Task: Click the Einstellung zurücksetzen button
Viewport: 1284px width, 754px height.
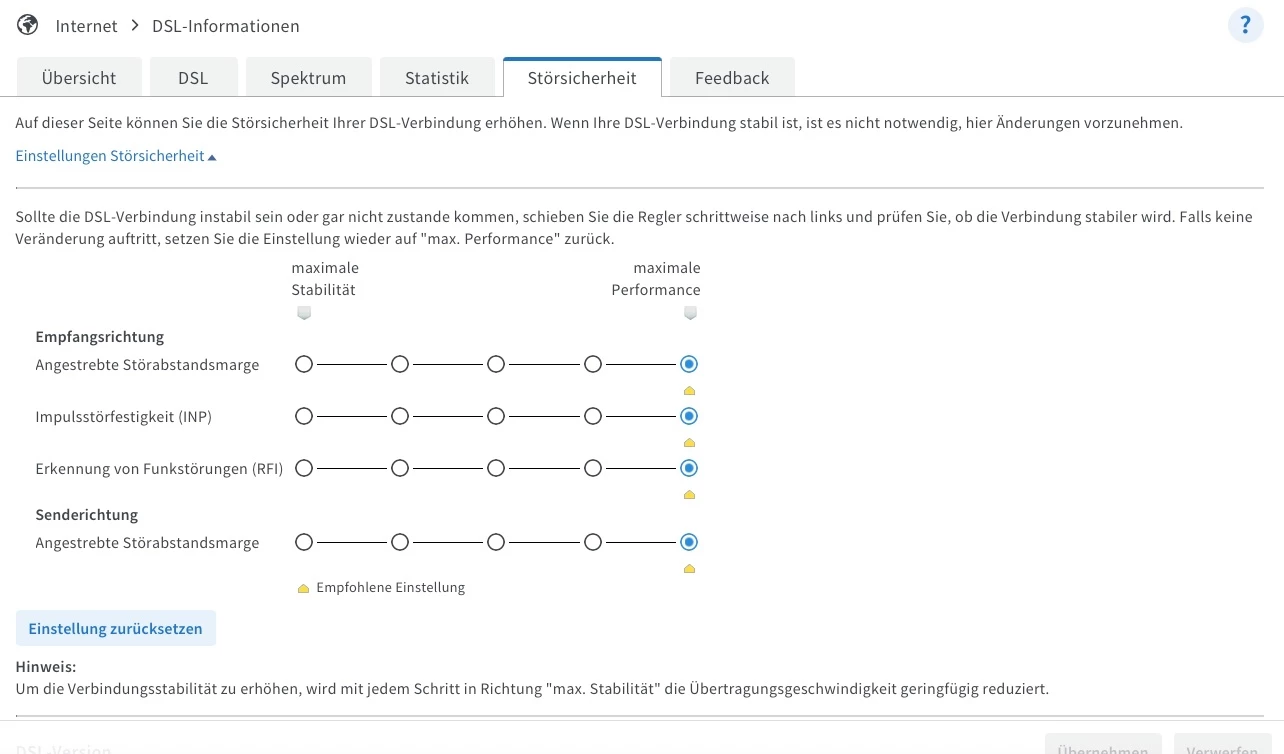Action: coord(115,629)
